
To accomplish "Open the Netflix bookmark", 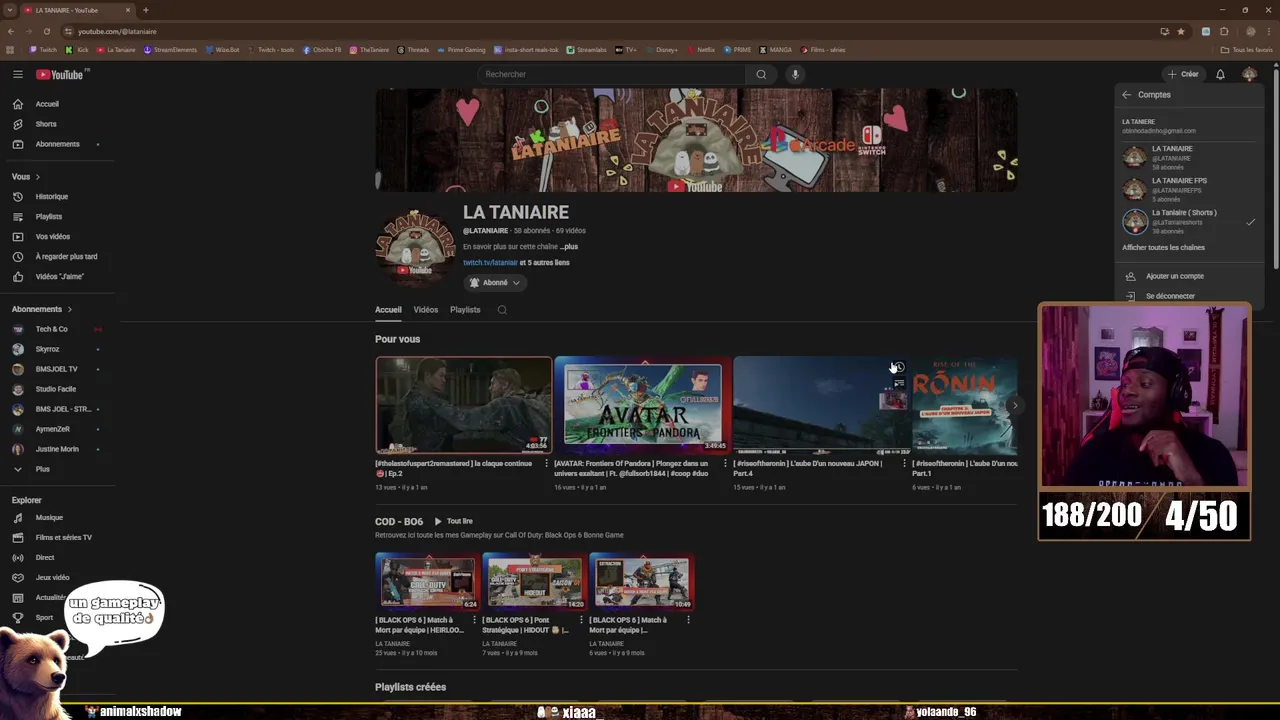I will [700, 50].
